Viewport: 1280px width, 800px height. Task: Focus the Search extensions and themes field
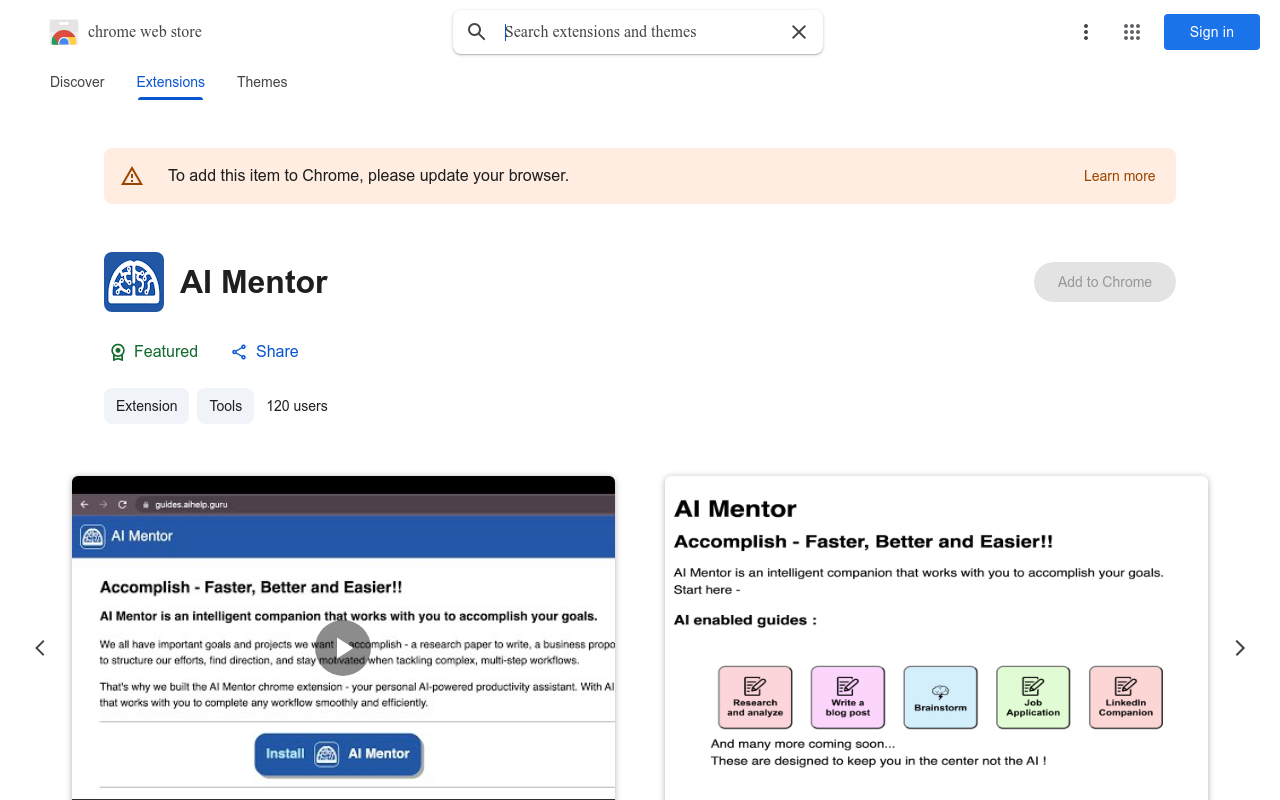point(640,32)
